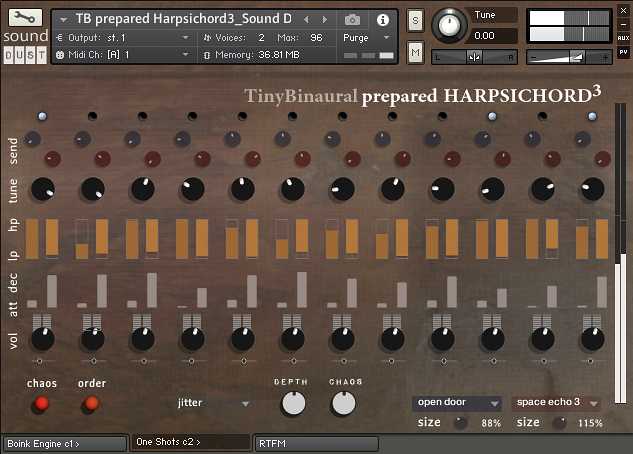Click the second channel lp filter bar
Screen dimensions: 633x454
(102, 237)
